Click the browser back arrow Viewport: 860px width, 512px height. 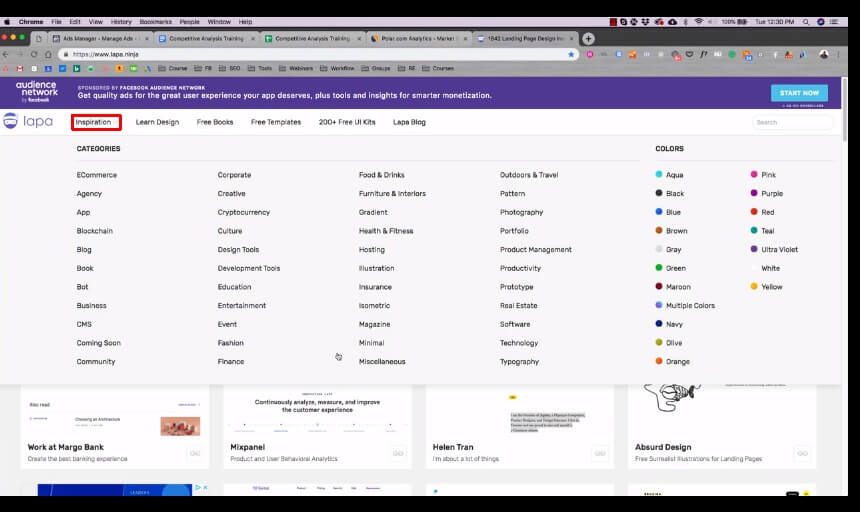(6, 54)
